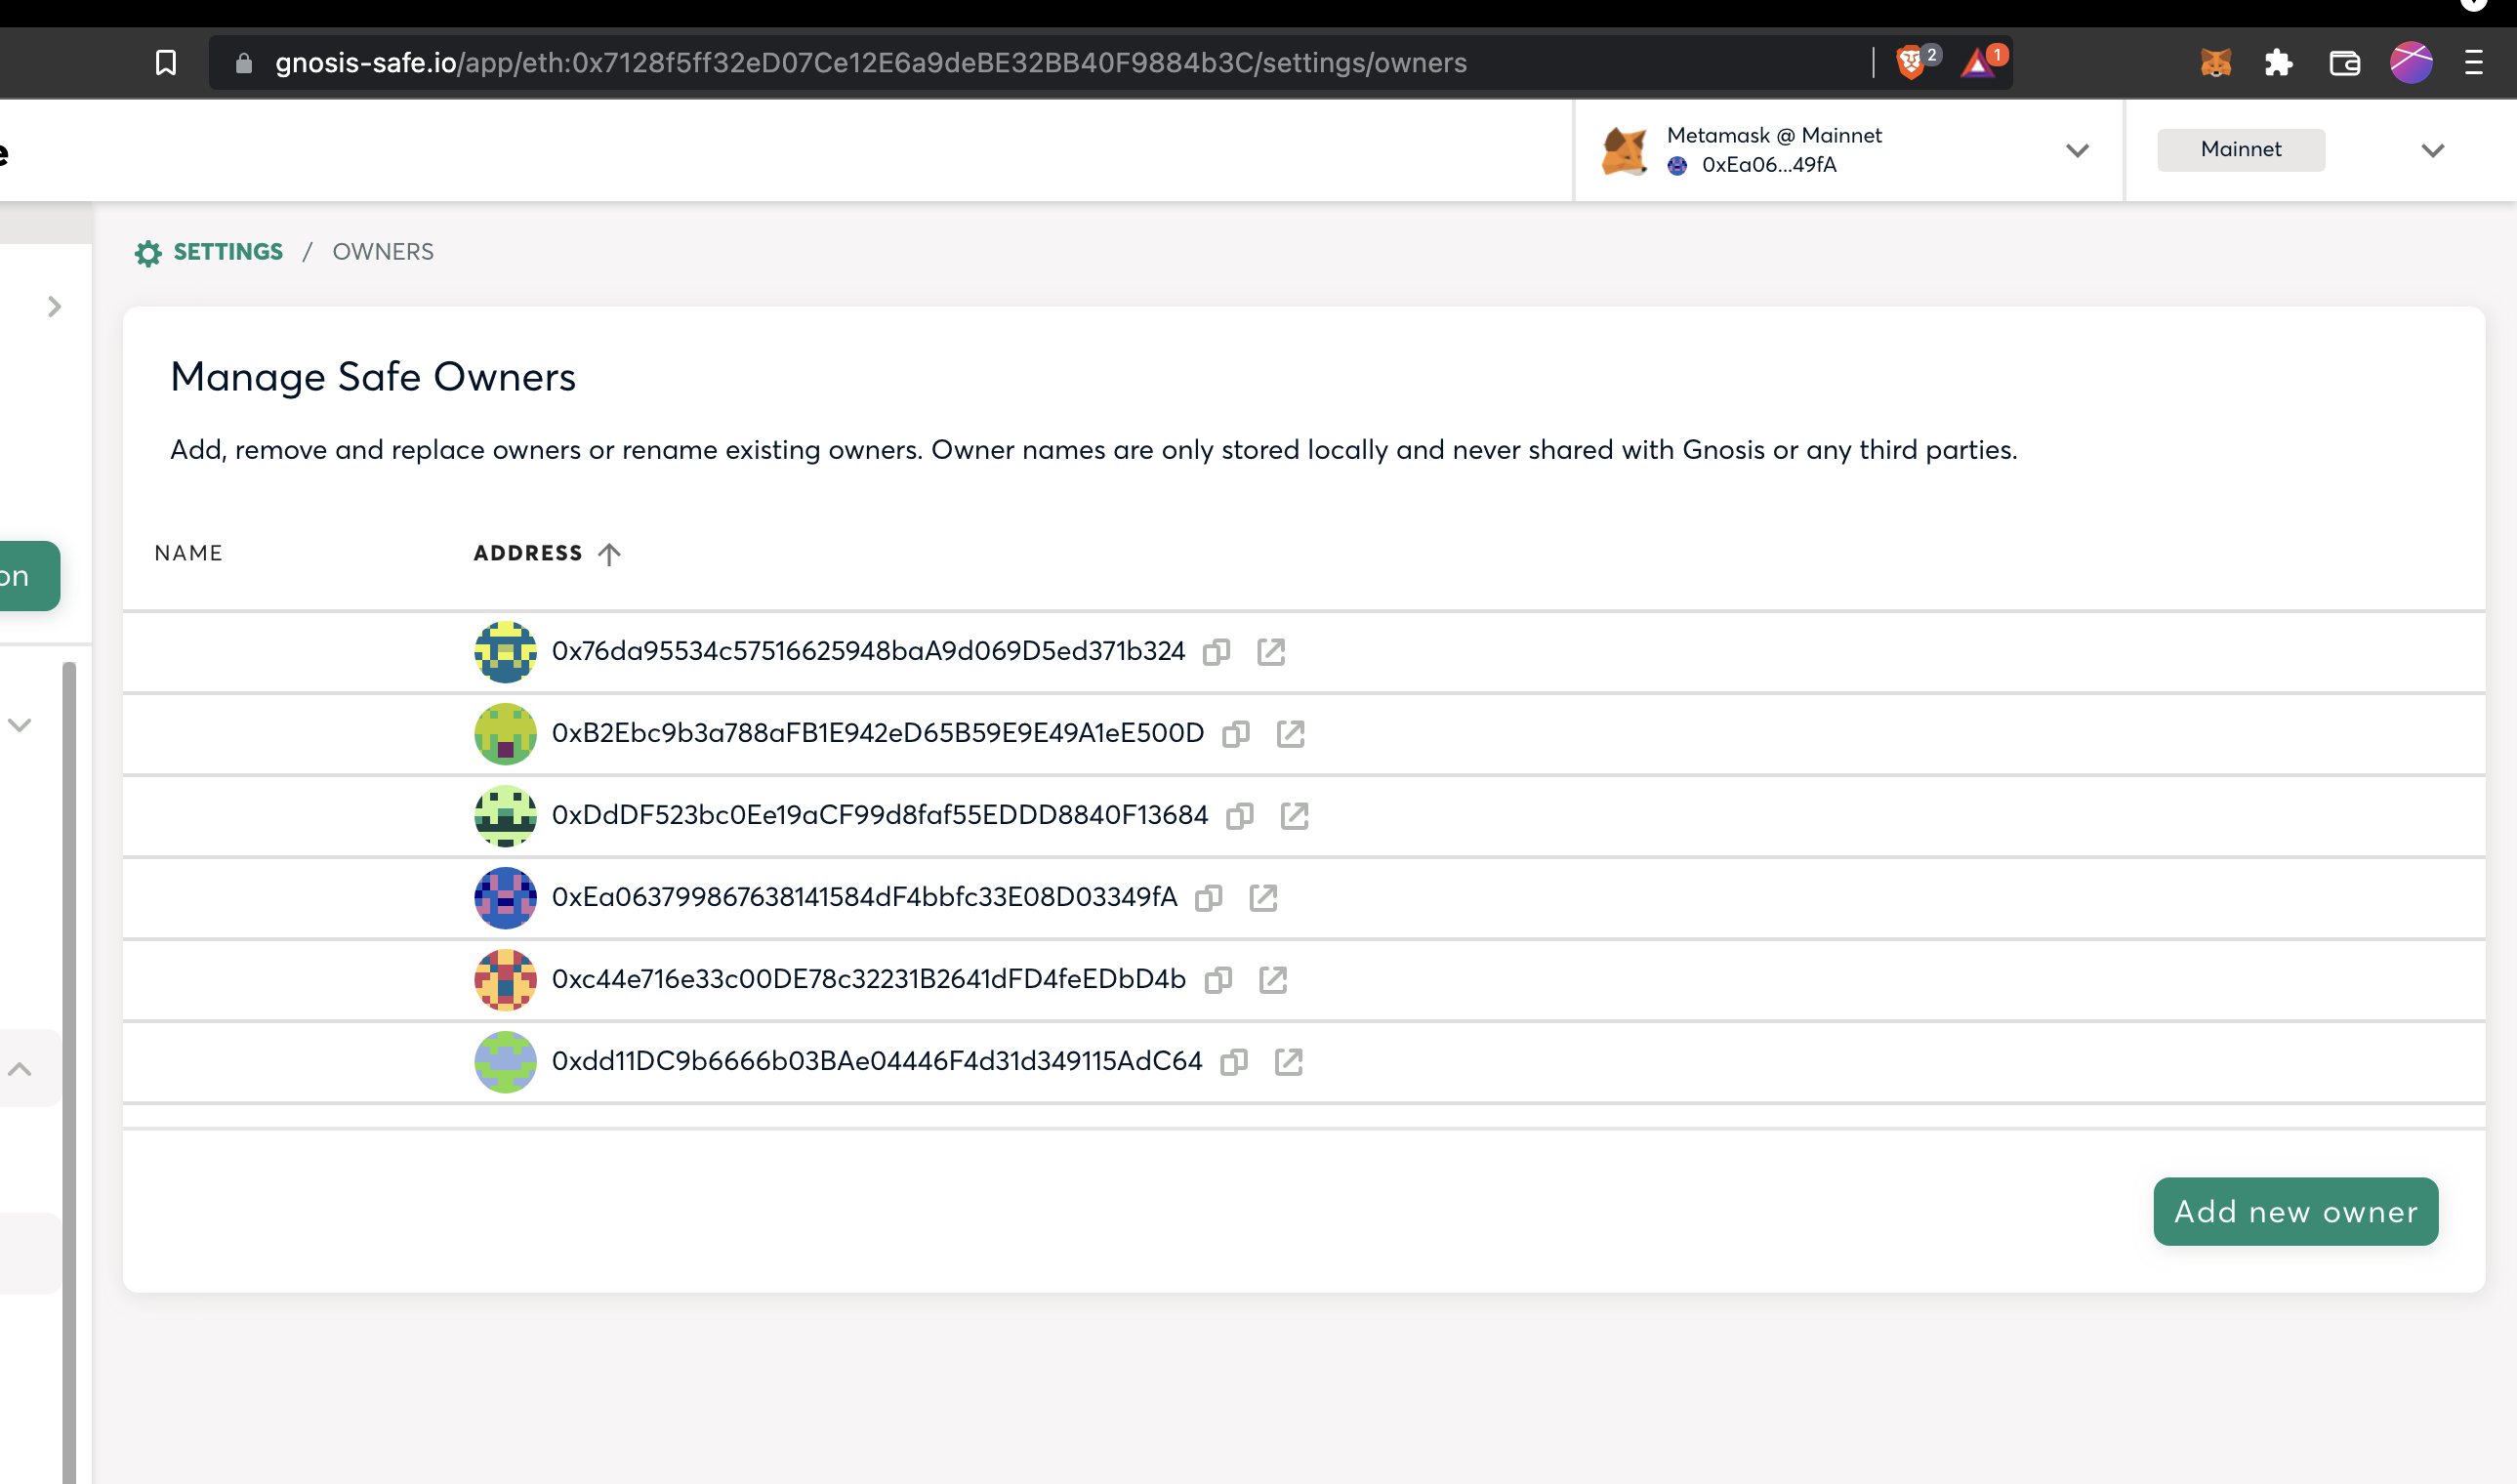Open 0xEa063799 address in explorer
The image size is (2517, 1484).
[x=1263, y=898]
